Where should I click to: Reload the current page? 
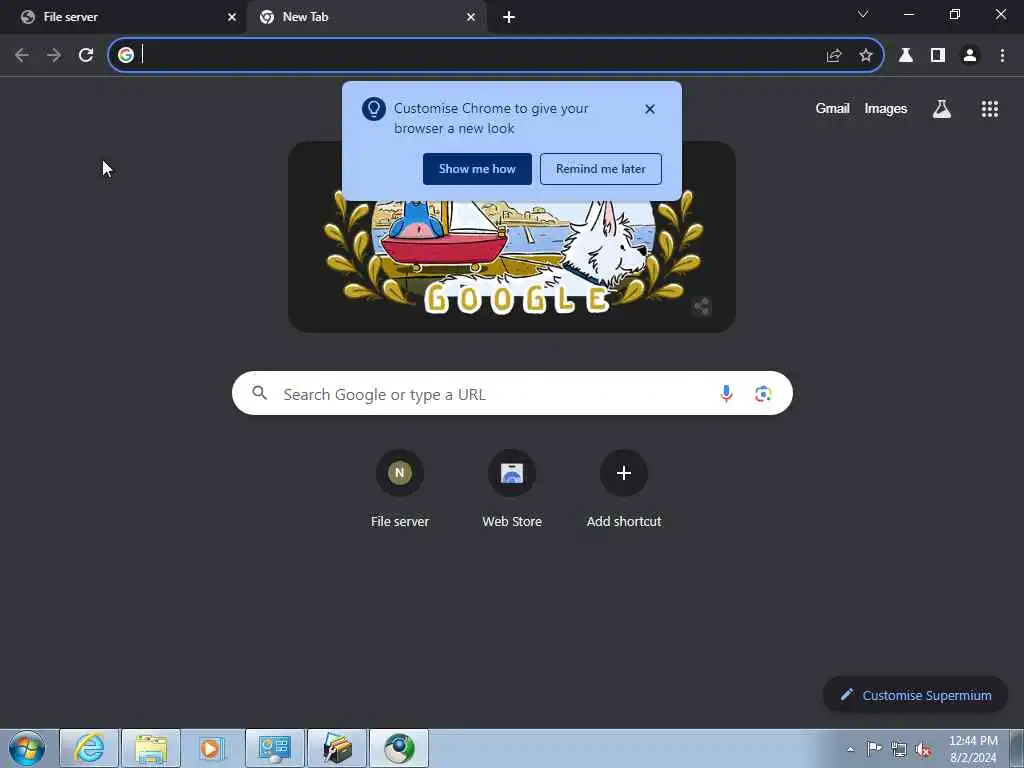tap(86, 55)
